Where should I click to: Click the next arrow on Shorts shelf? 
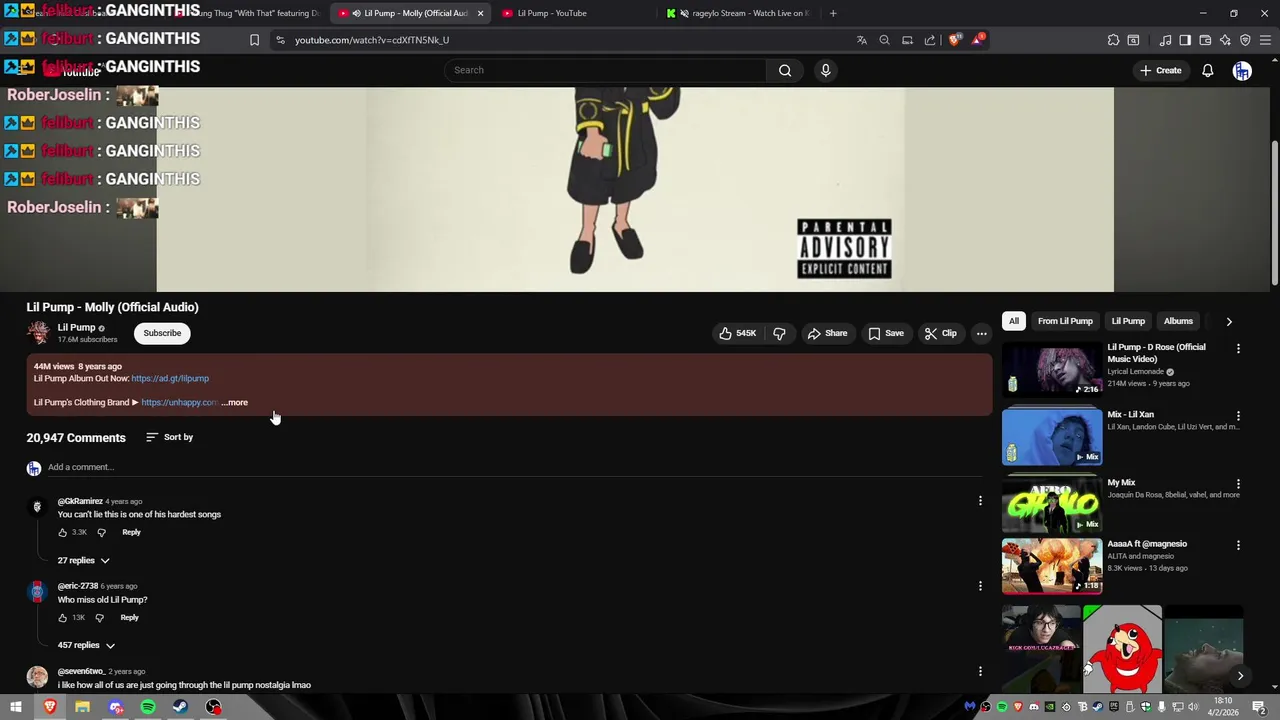(1240, 676)
